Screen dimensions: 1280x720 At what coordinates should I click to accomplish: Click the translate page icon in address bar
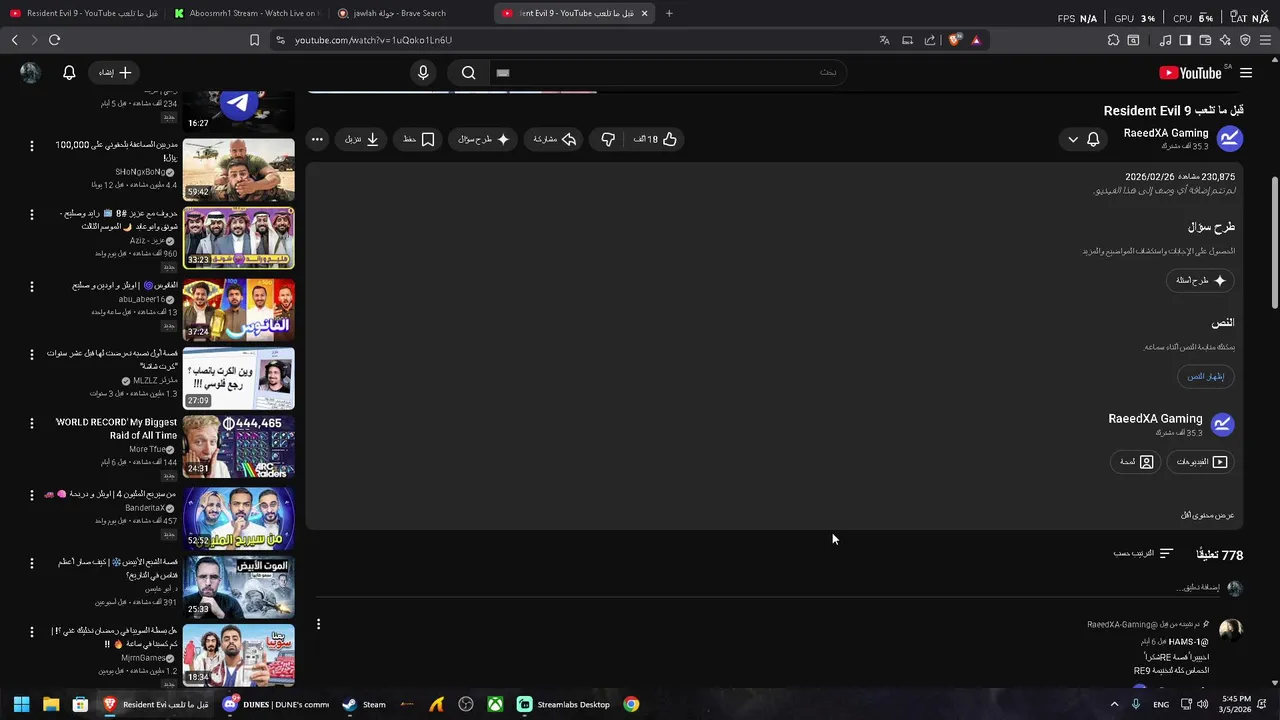click(884, 40)
